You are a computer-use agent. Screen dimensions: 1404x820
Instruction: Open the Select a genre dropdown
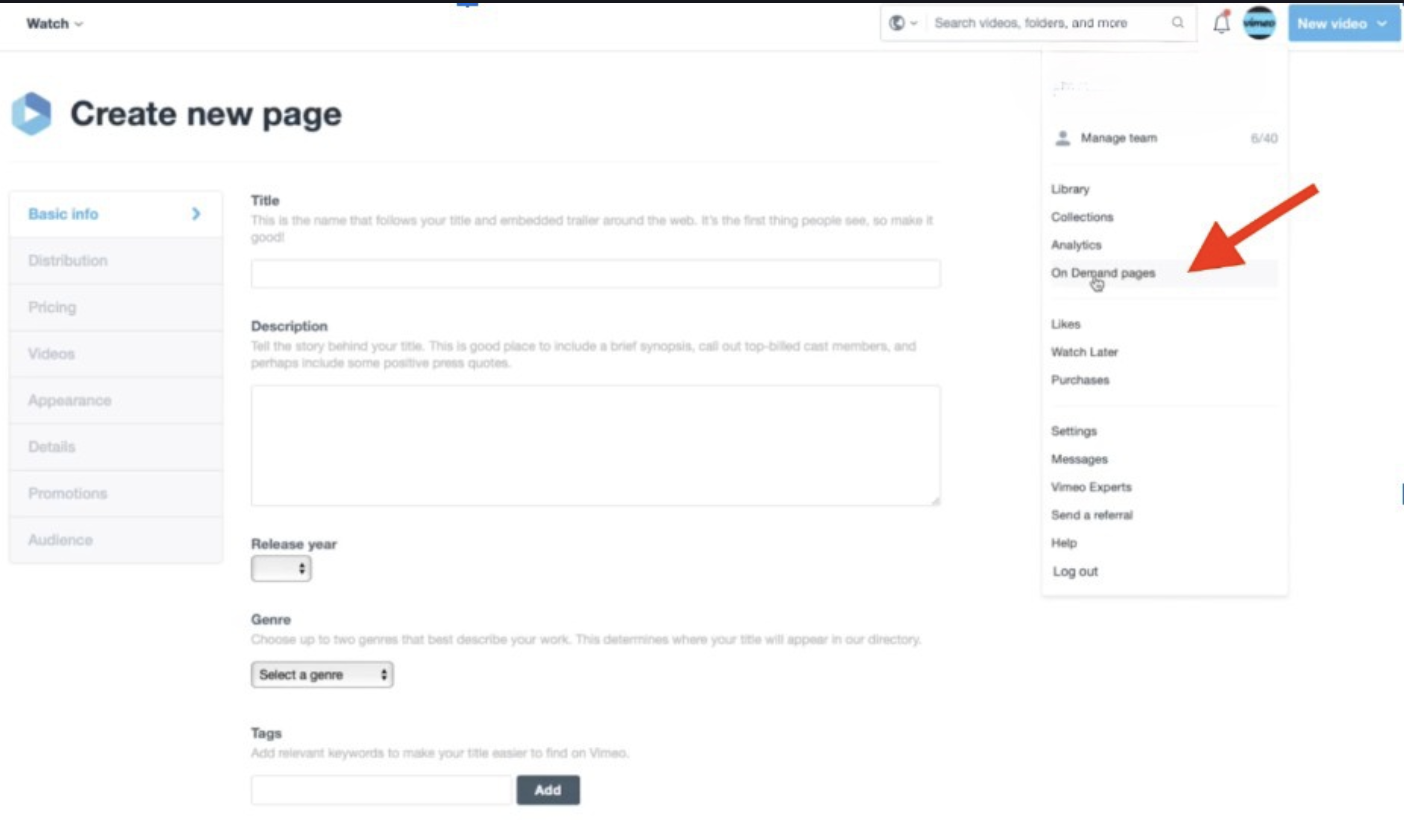322,675
